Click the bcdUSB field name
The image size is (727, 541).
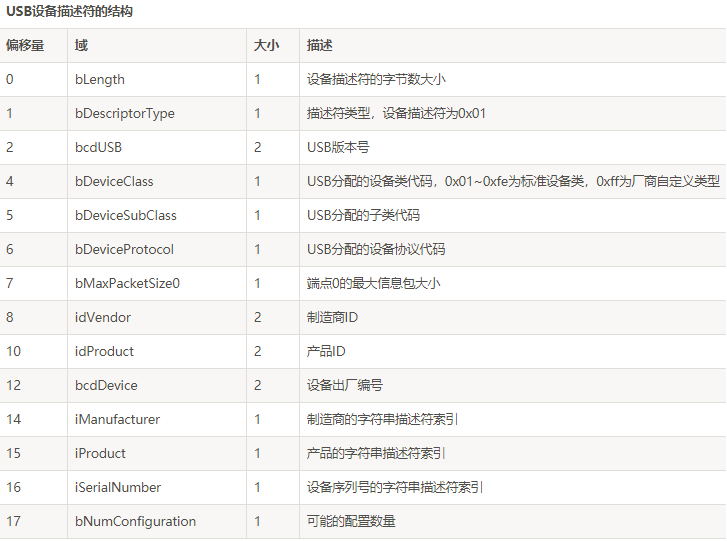(98, 147)
